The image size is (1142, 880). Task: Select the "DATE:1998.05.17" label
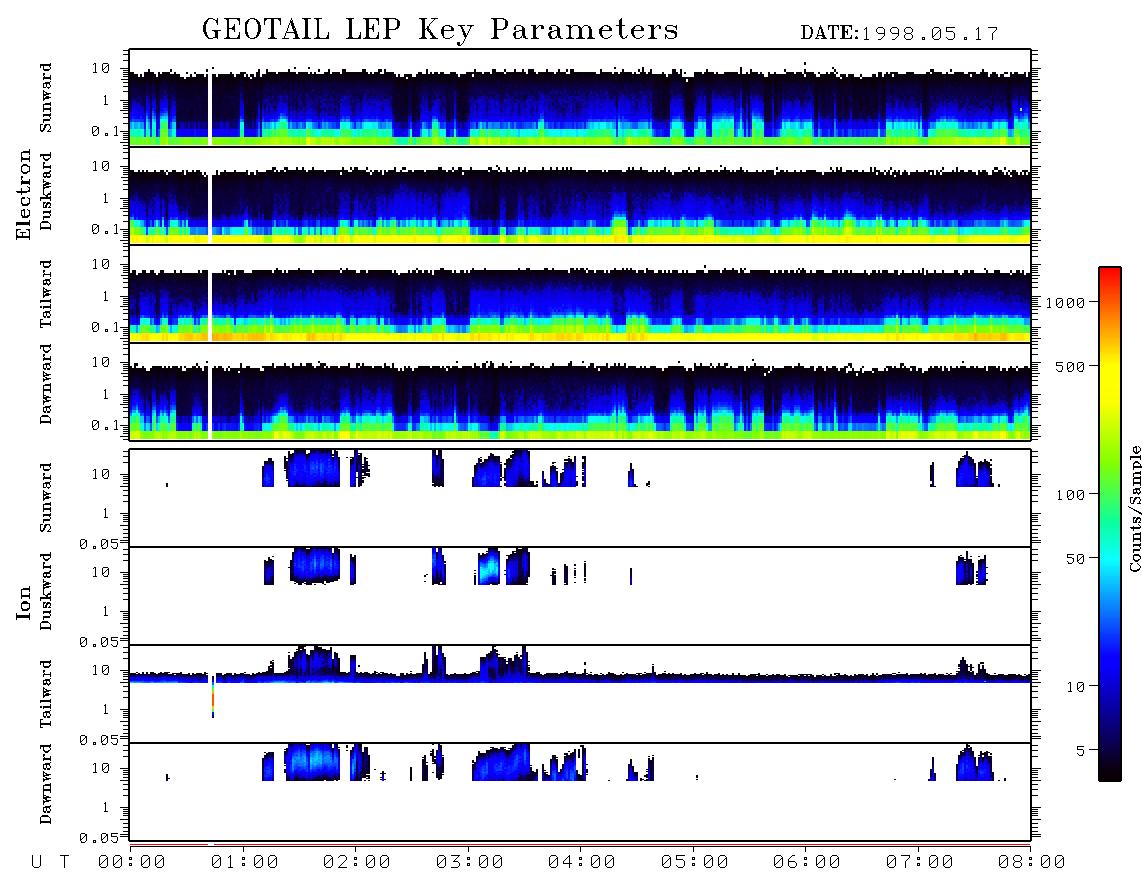pos(899,33)
